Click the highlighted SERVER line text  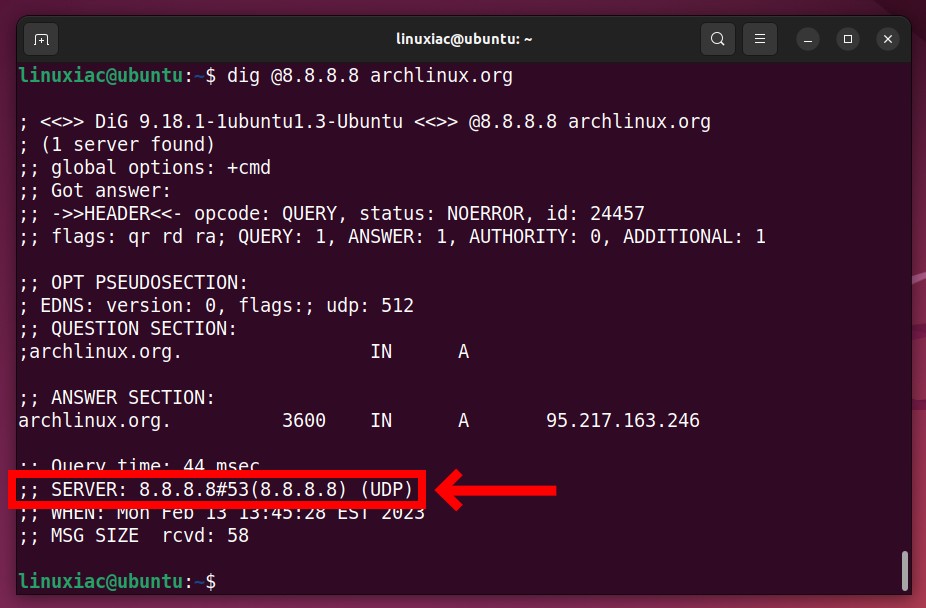(x=216, y=489)
